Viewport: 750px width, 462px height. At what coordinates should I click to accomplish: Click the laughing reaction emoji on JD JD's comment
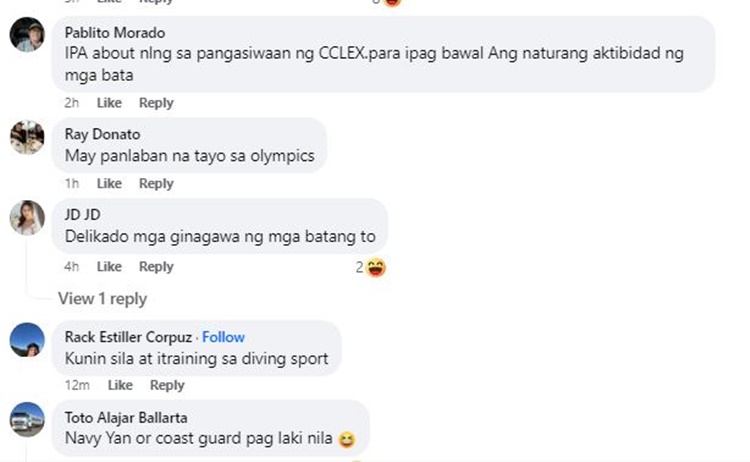[376, 267]
